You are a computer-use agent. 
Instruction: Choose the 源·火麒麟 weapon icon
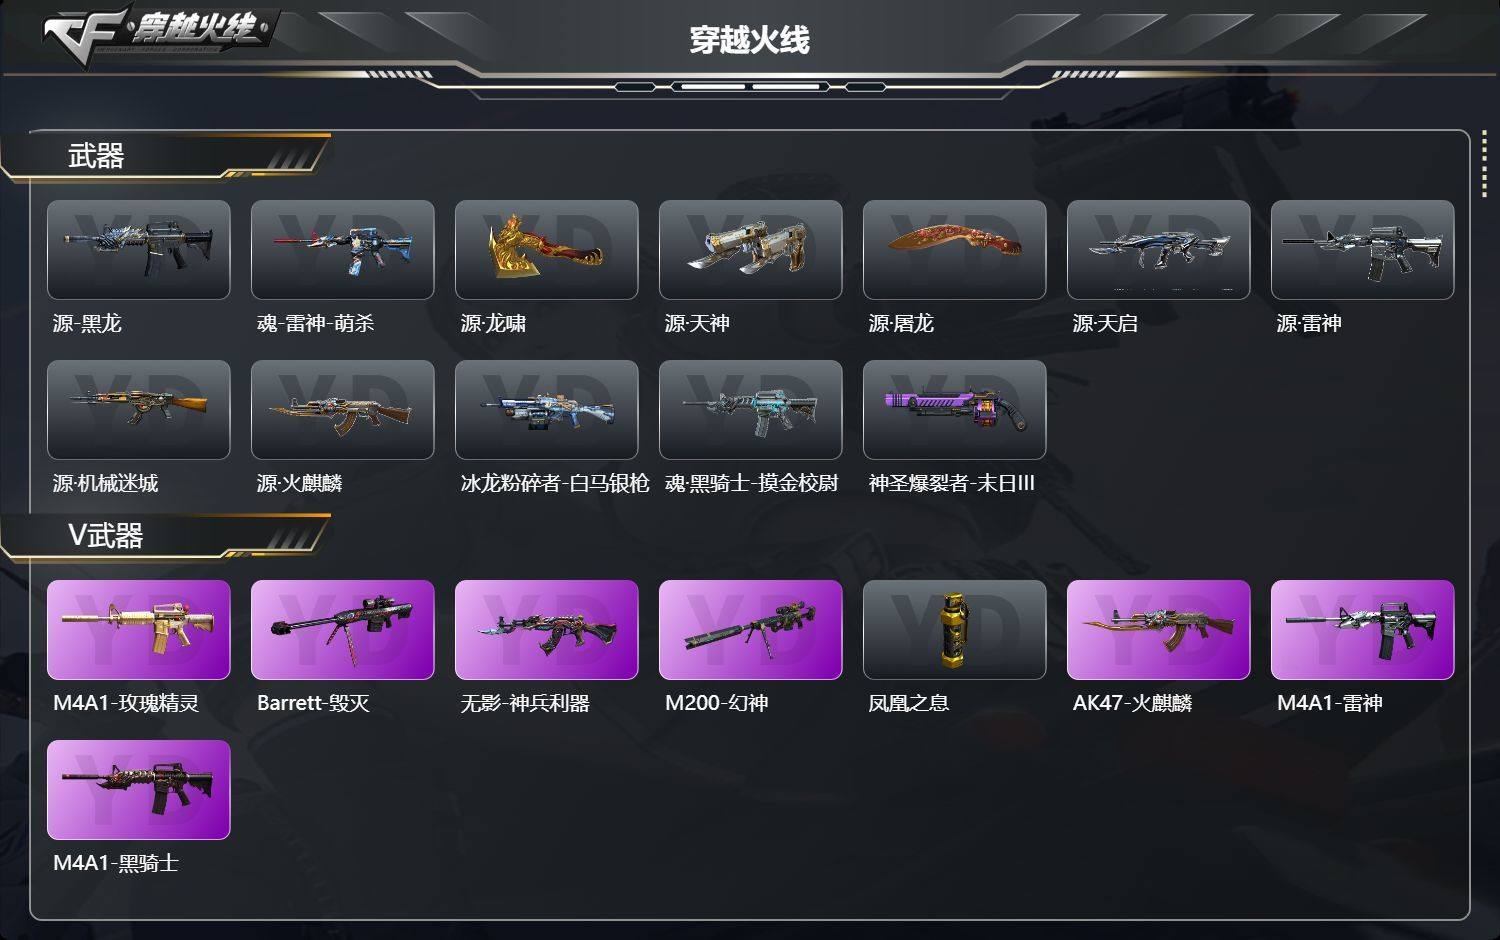tap(343, 410)
